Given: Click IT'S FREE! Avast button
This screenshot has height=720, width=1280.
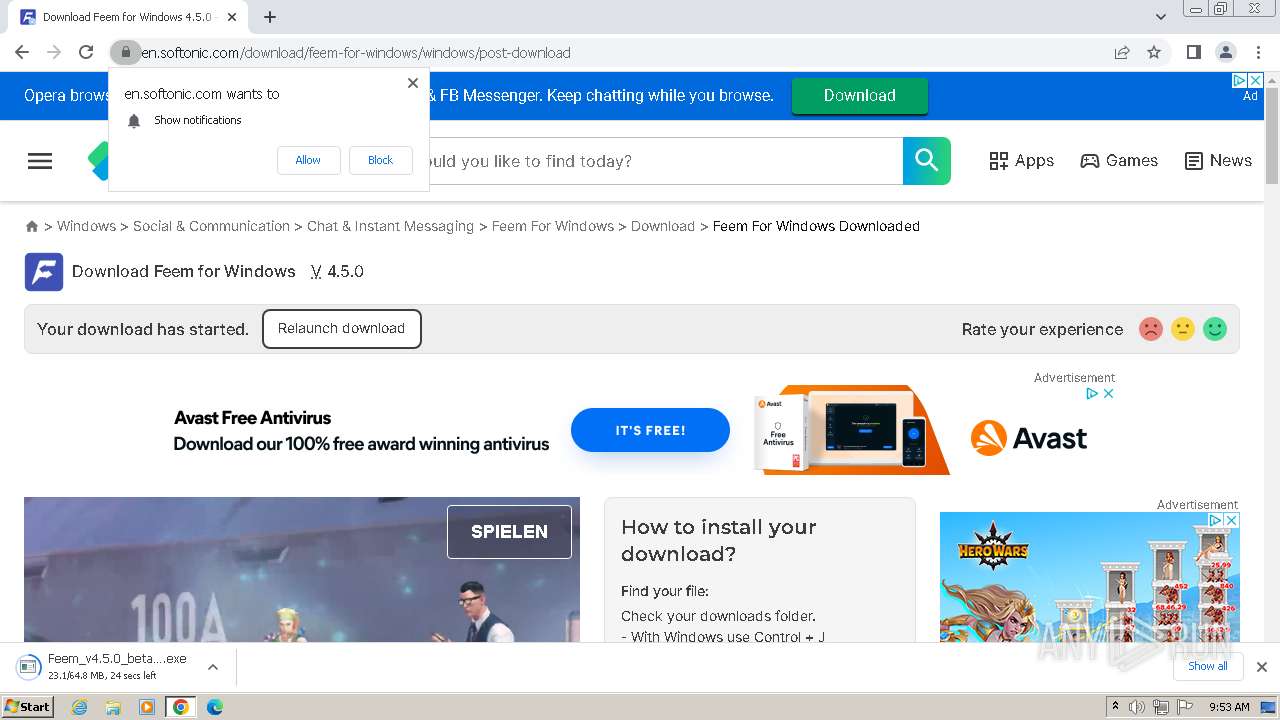Looking at the screenshot, I should tap(650, 430).
